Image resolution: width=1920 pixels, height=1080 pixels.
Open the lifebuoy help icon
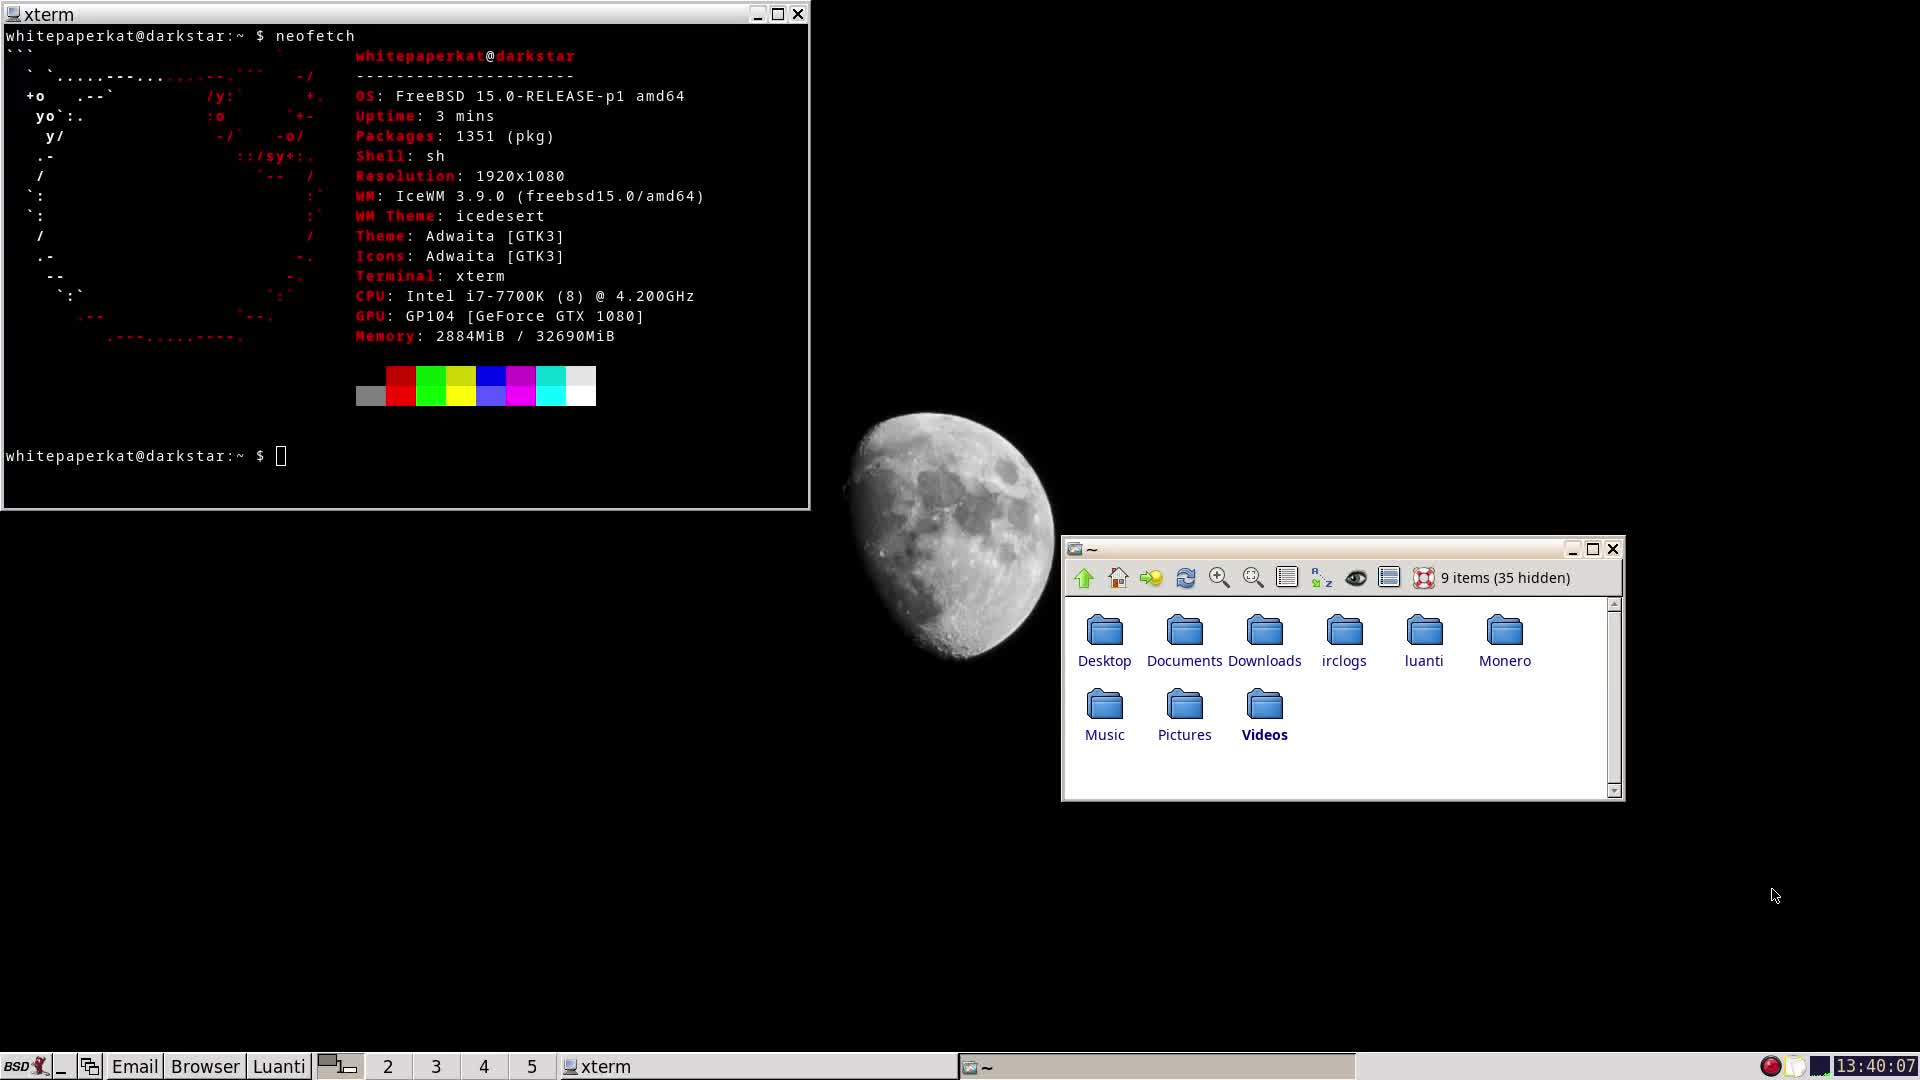(1424, 578)
